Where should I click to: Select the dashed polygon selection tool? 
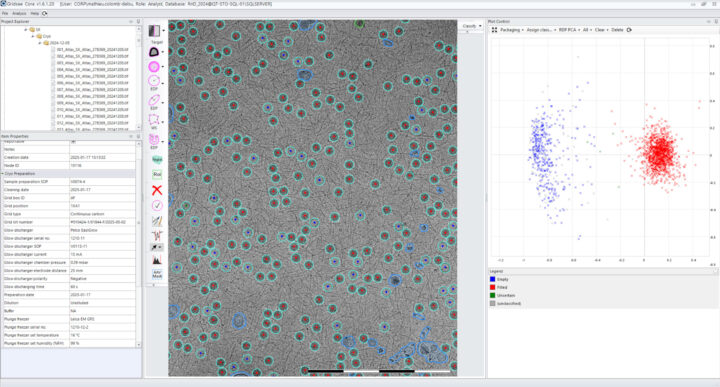pyautogui.click(x=154, y=120)
